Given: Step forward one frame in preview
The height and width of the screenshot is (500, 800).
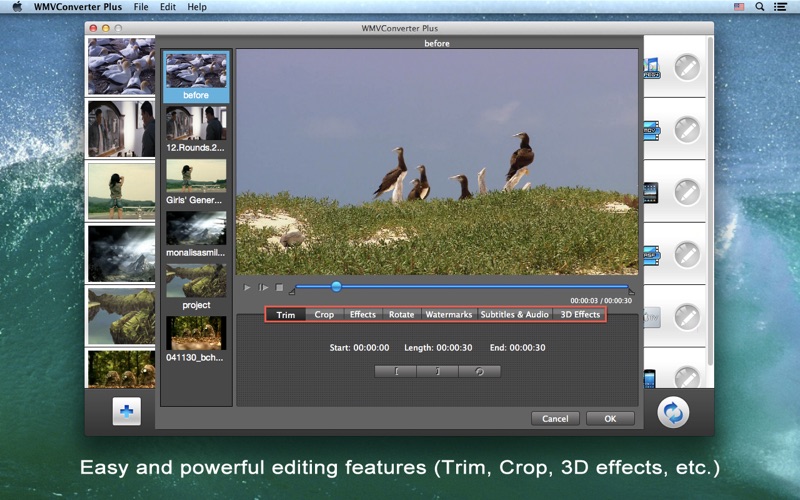Looking at the screenshot, I should [x=263, y=288].
